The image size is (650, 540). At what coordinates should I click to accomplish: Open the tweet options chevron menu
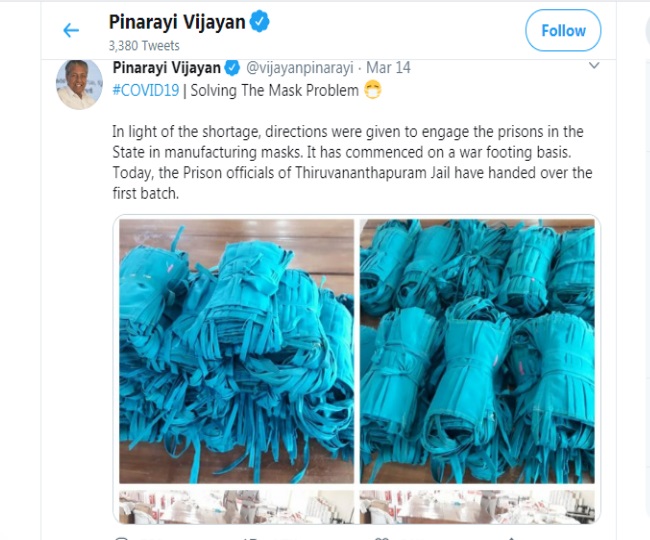pos(594,65)
